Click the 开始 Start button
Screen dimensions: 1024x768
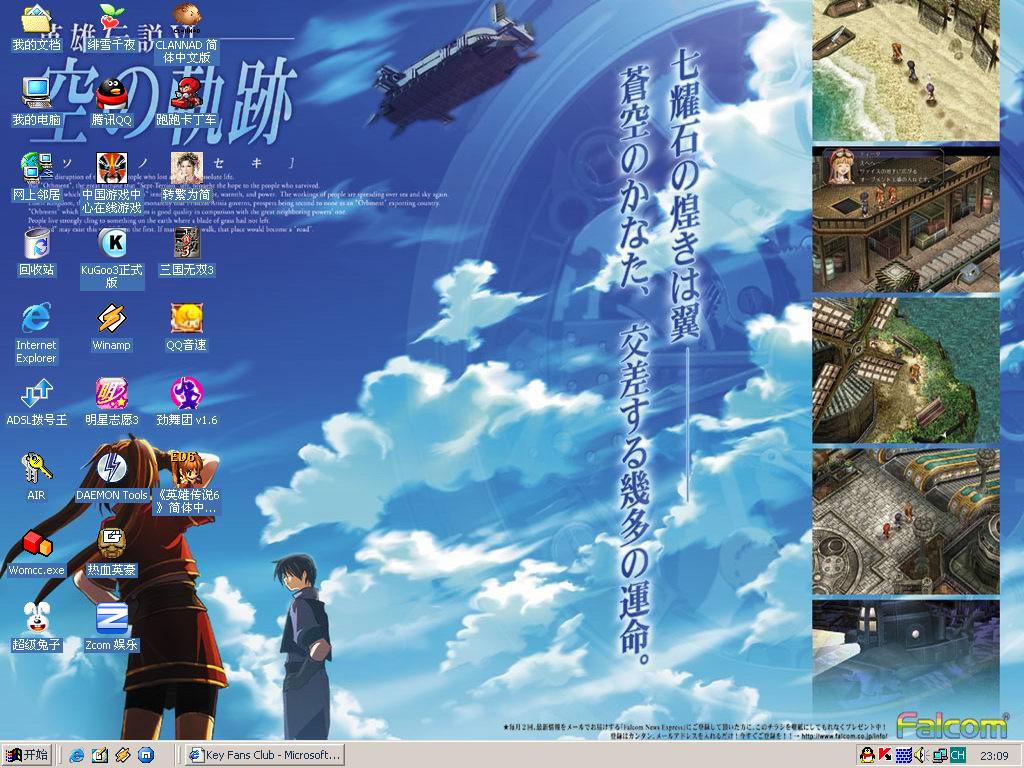(27, 755)
